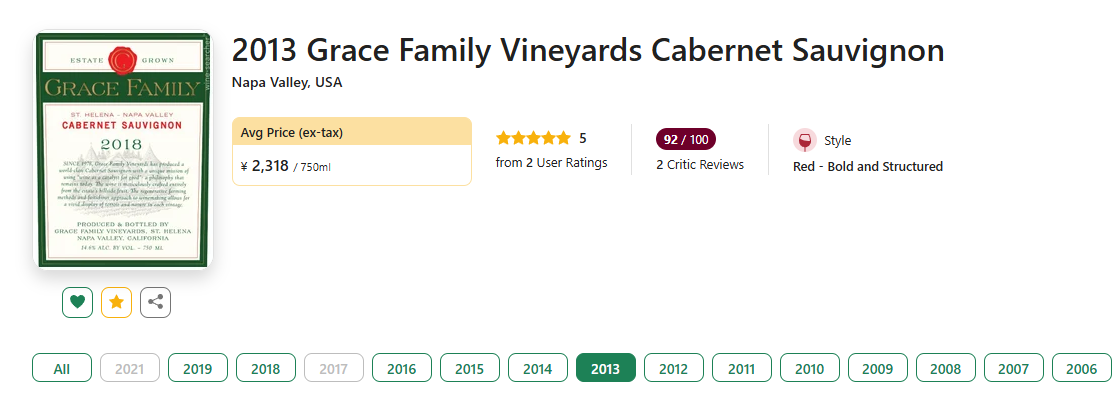Image resolution: width=1118 pixels, height=394 pixels.
Task: Select the All vintages tab
Action: (62, 368)
